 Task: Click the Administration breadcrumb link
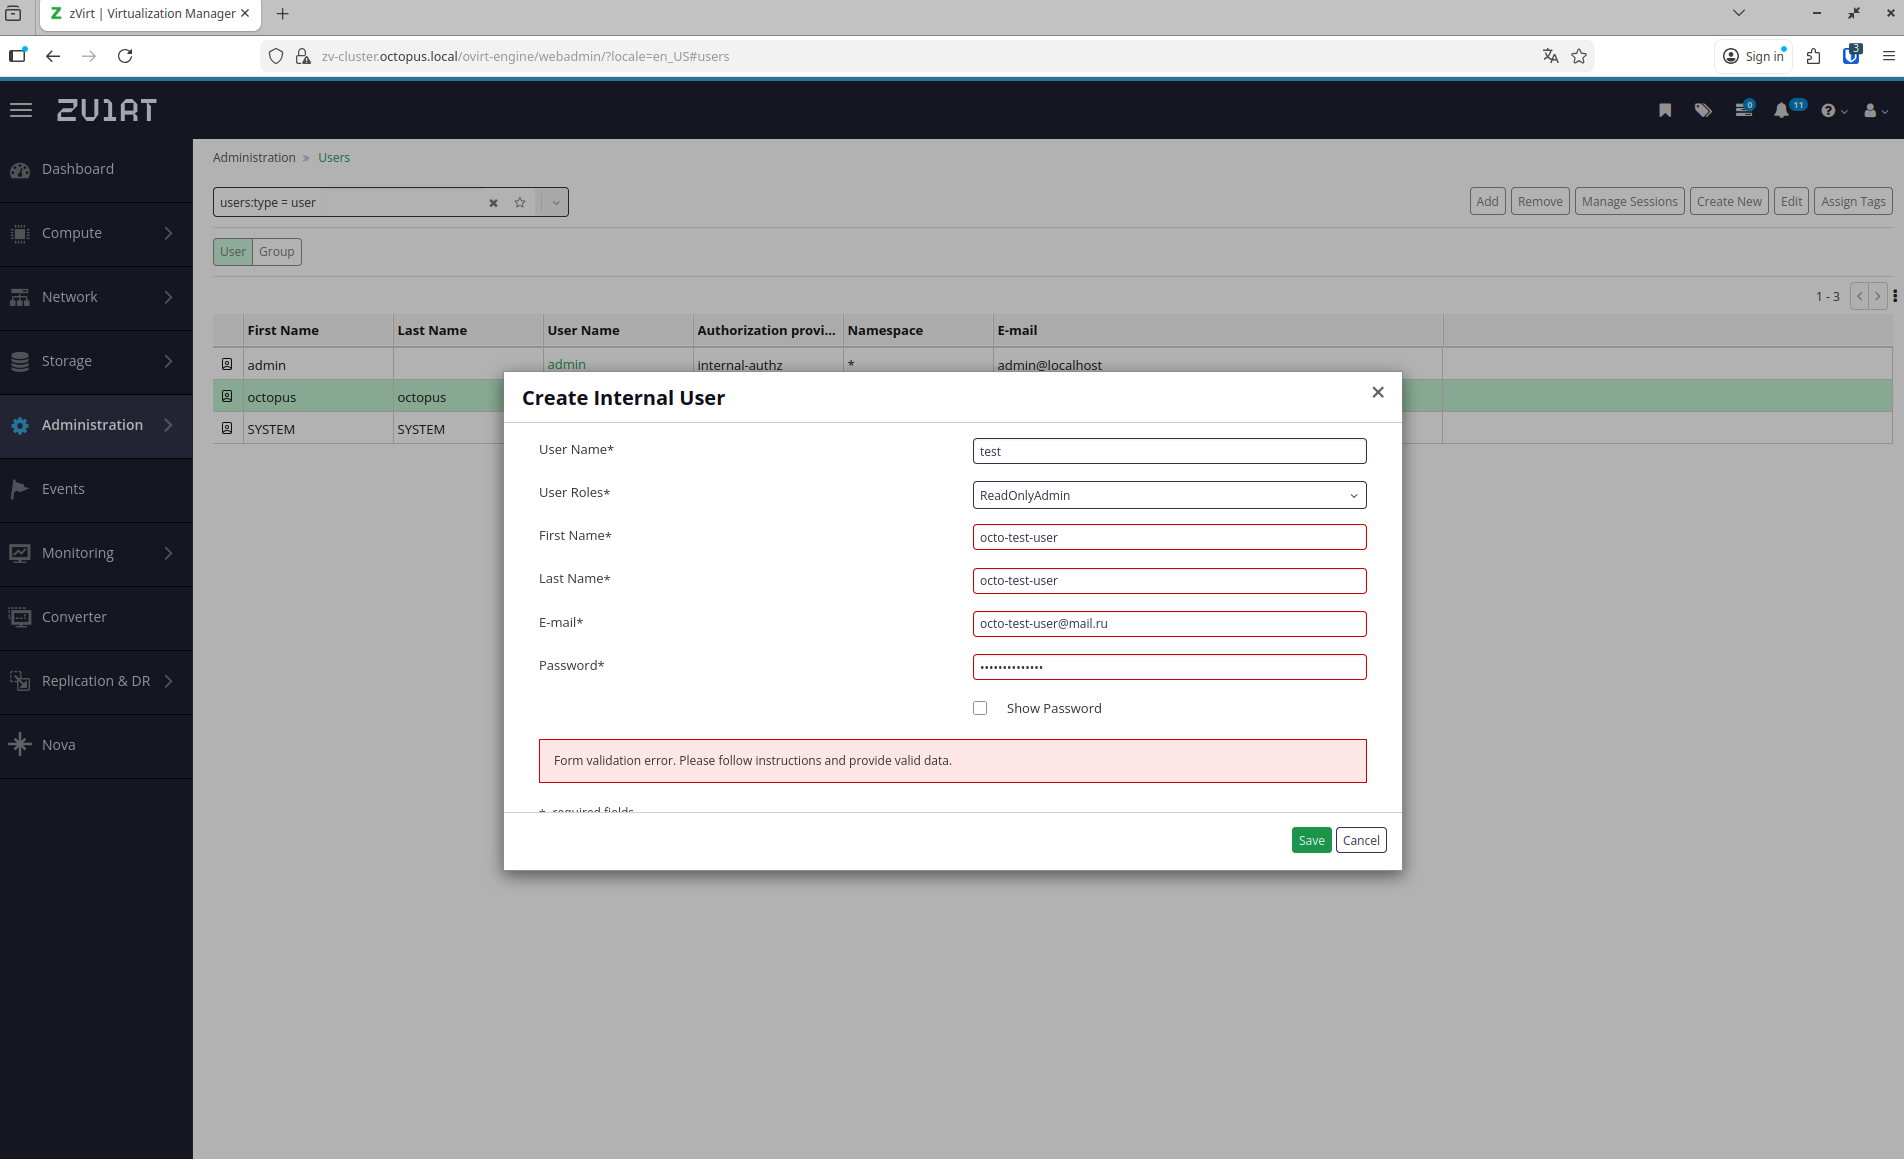pyautogui.click(x=254, y=158)
